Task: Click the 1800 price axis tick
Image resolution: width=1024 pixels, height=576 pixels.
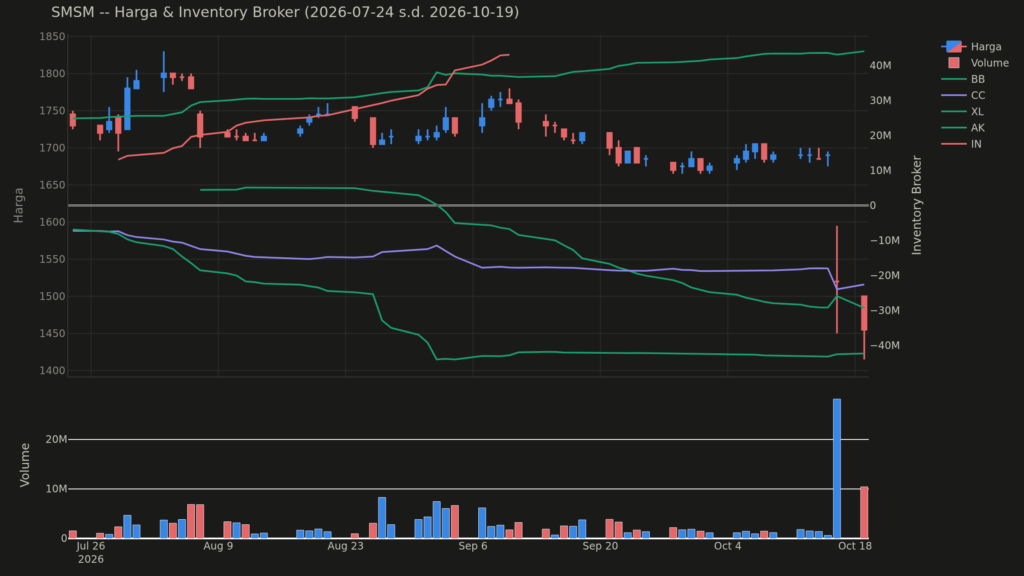Action: click(52, 74)
